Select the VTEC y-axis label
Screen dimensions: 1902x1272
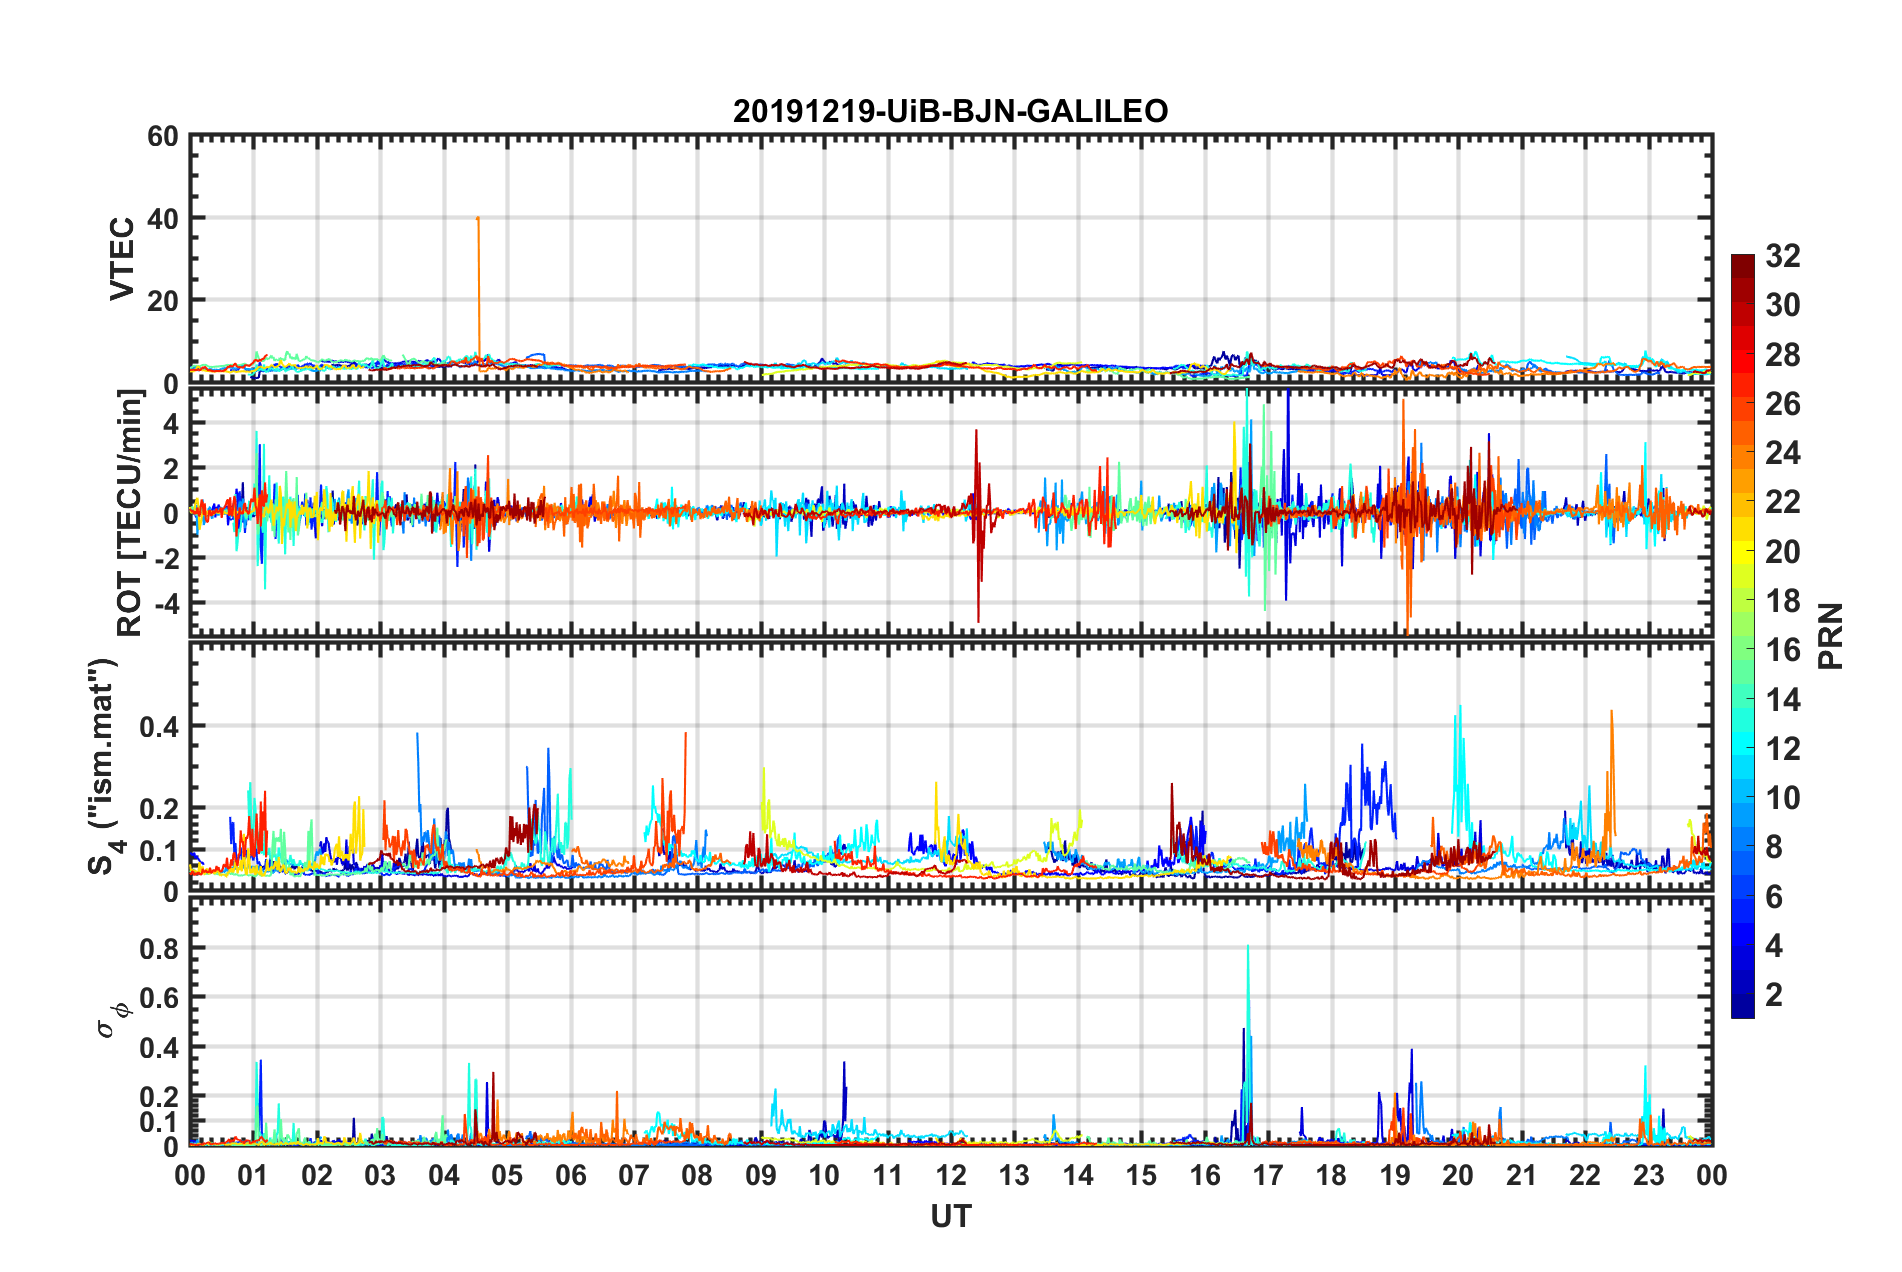[x=121, y=259]
